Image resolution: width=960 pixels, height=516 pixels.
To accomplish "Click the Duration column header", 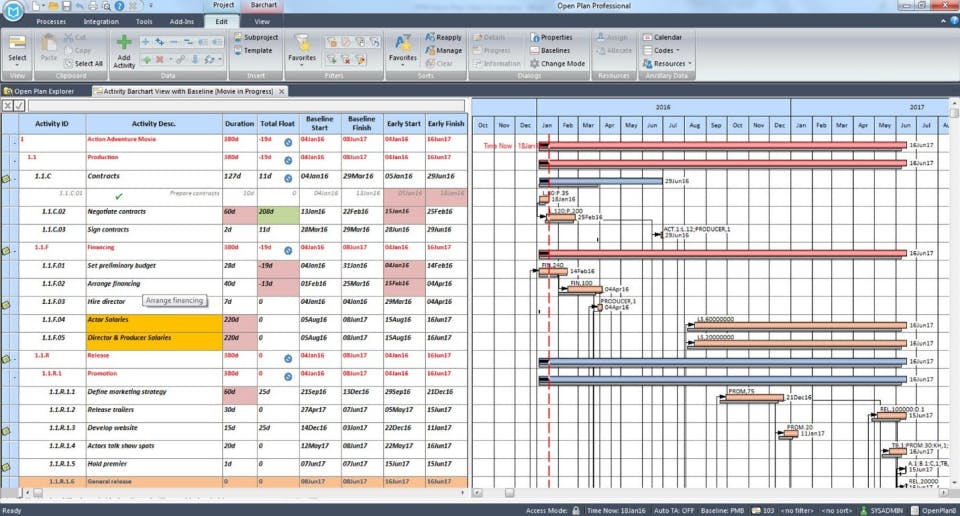I will pos(239,124).
